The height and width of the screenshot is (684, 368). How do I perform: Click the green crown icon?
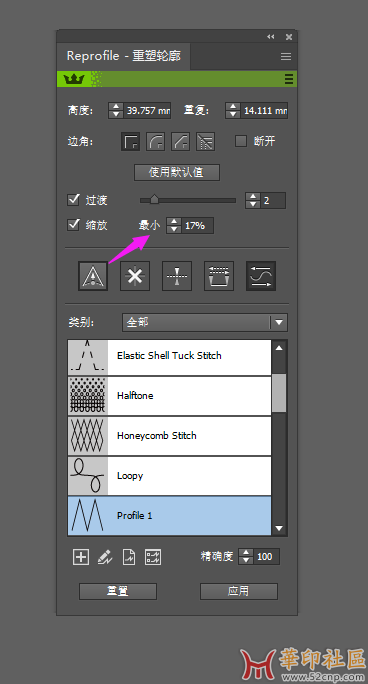[x=74, y=79]
